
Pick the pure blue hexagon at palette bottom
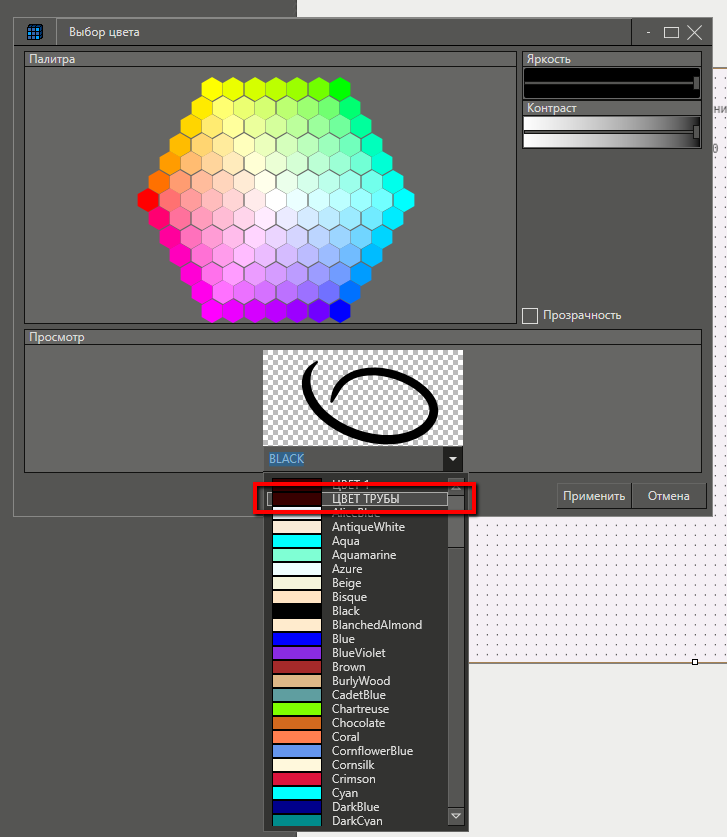tap(341, 311)
